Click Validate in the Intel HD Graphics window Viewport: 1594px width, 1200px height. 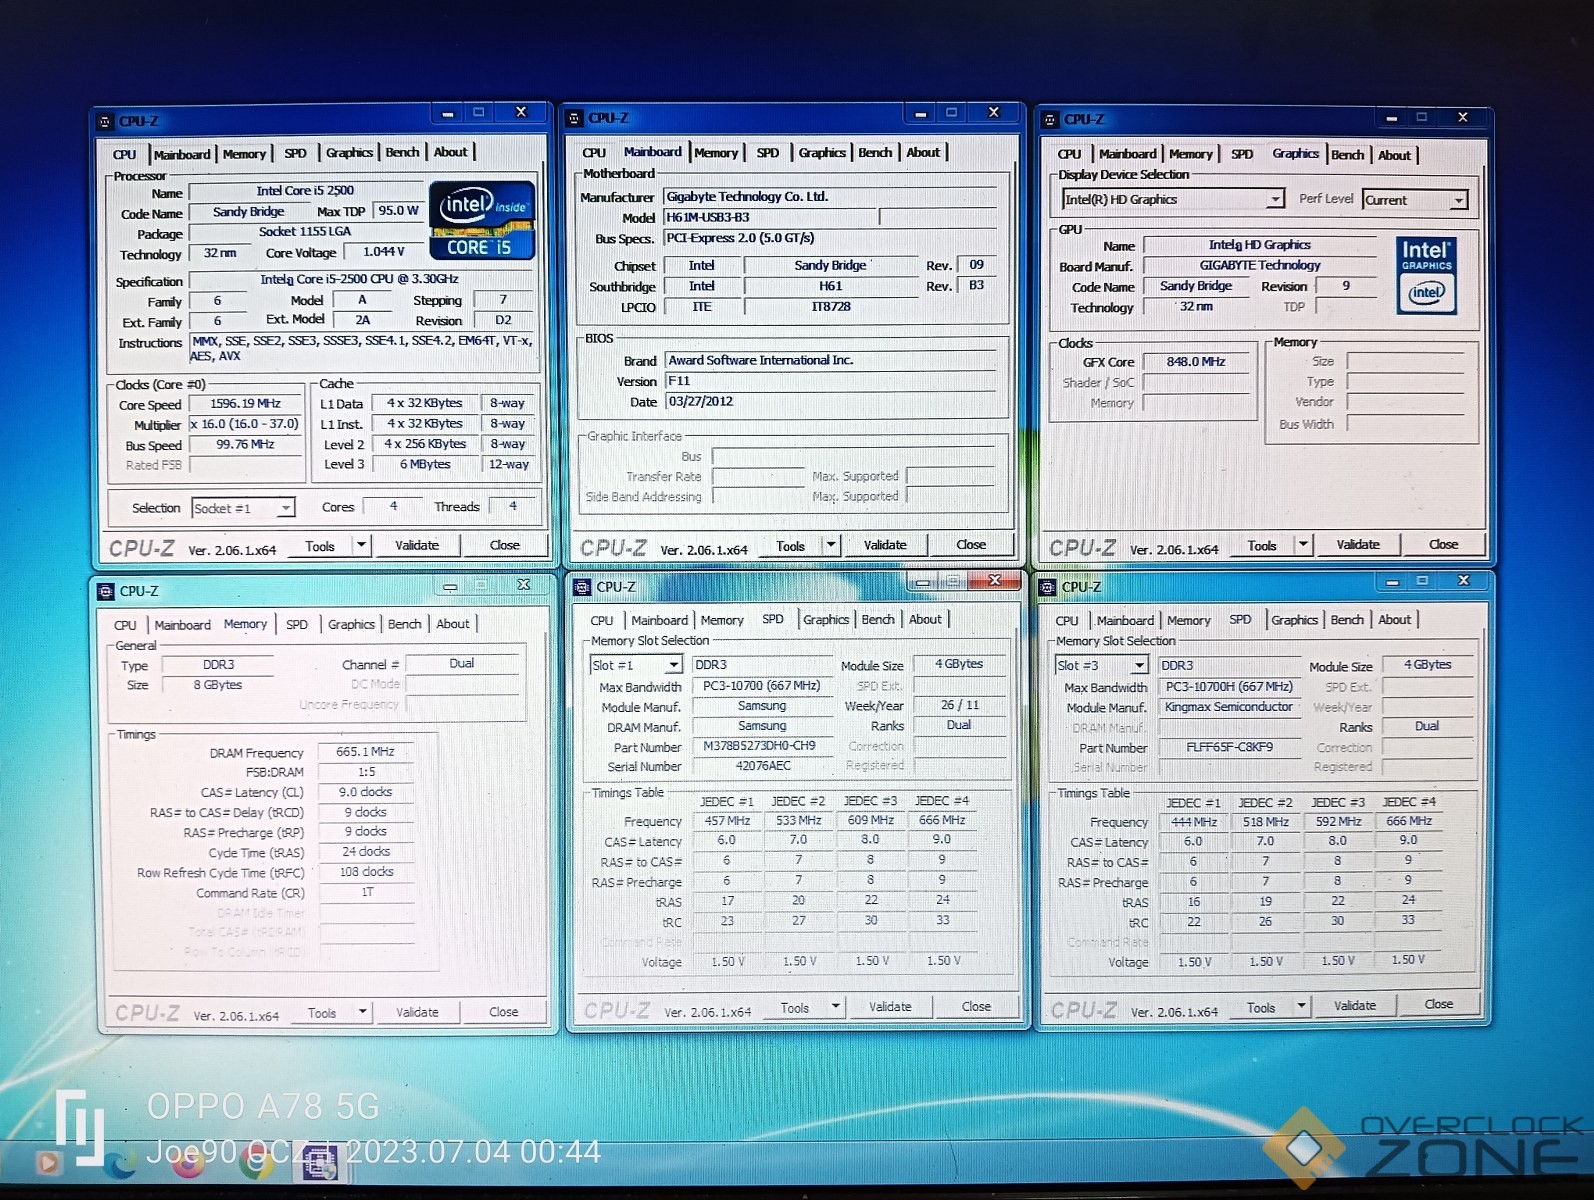tap(1357, 545)
